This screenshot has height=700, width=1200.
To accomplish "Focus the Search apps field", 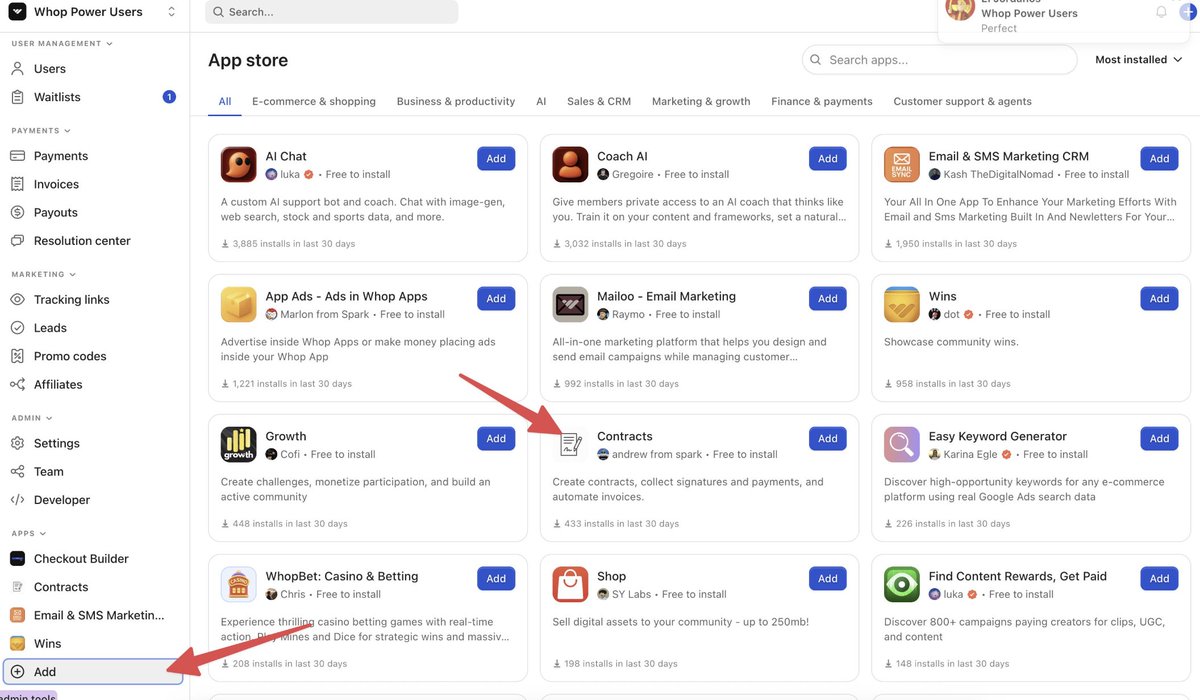I will click(x=939, y=60).
